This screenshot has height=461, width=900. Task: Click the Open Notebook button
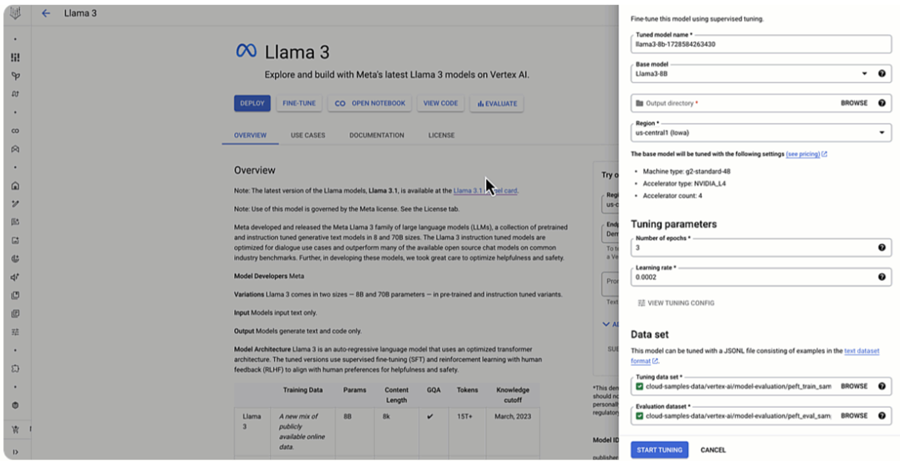[370, 103]
